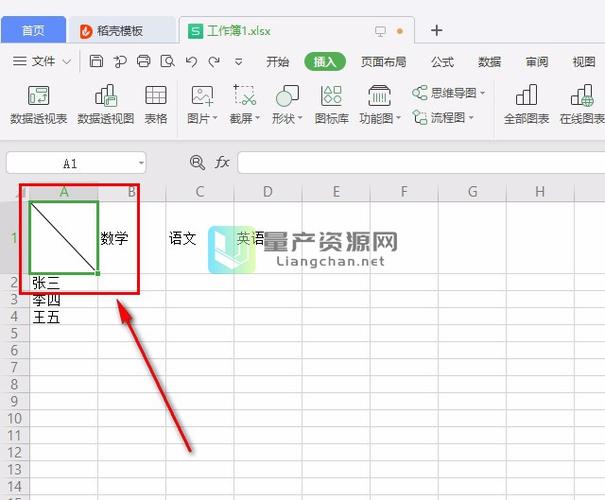Select row 5 header
Viewport: 605px width, 500px height.
14,333
